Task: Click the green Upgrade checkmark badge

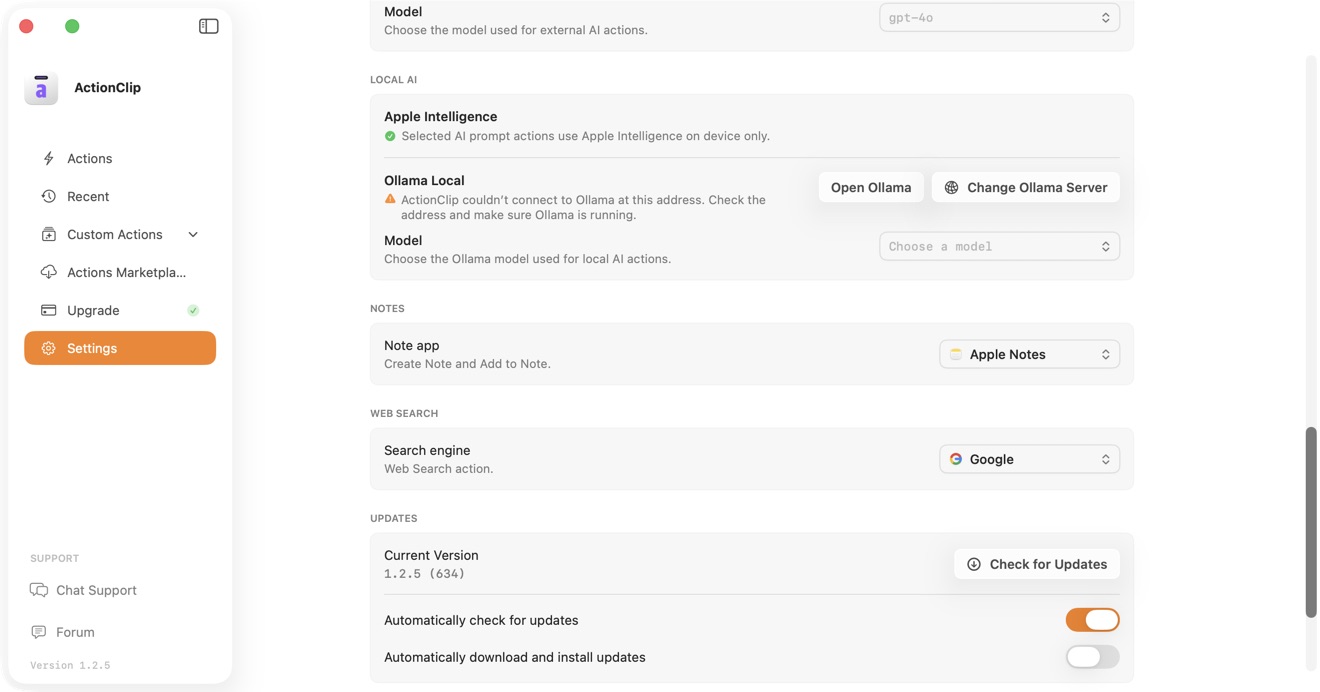Action: coord(193,310)
